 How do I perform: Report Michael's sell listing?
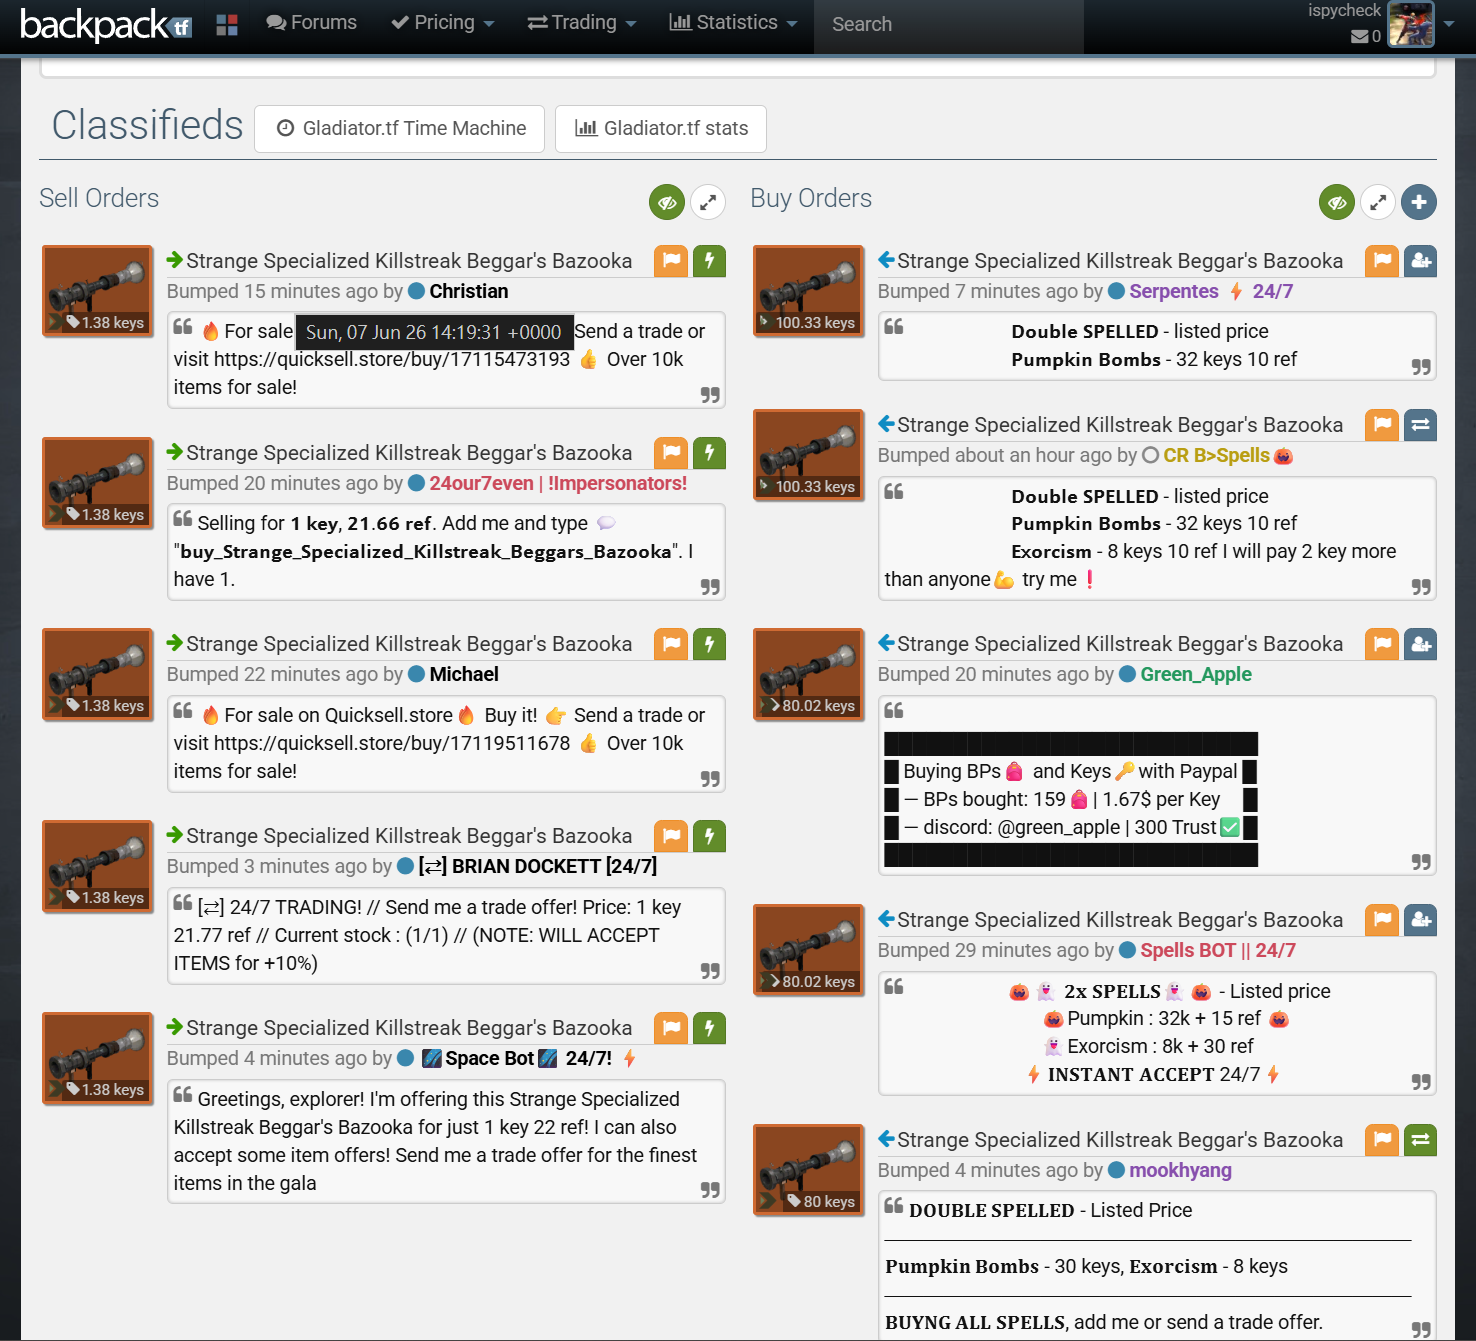671,644
